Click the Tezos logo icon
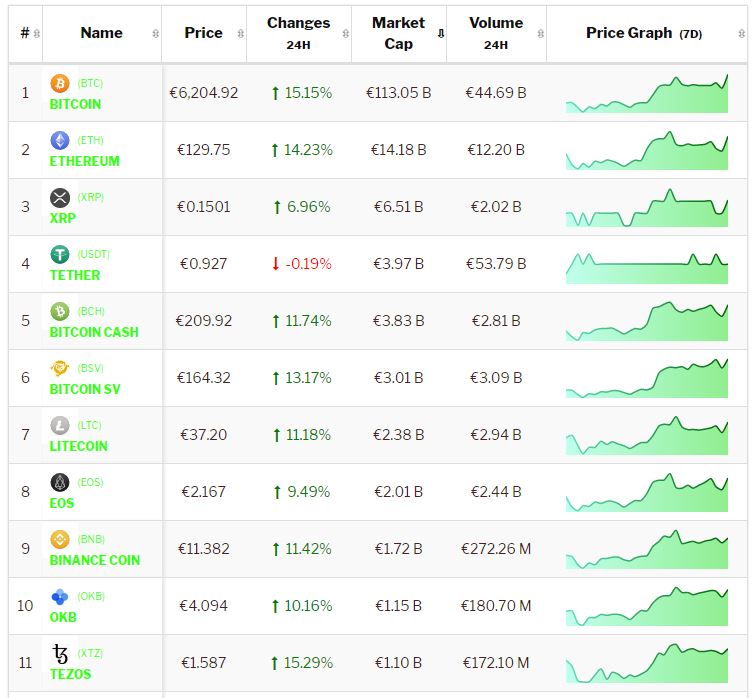 pyautogui.click(x=59, y=653)
